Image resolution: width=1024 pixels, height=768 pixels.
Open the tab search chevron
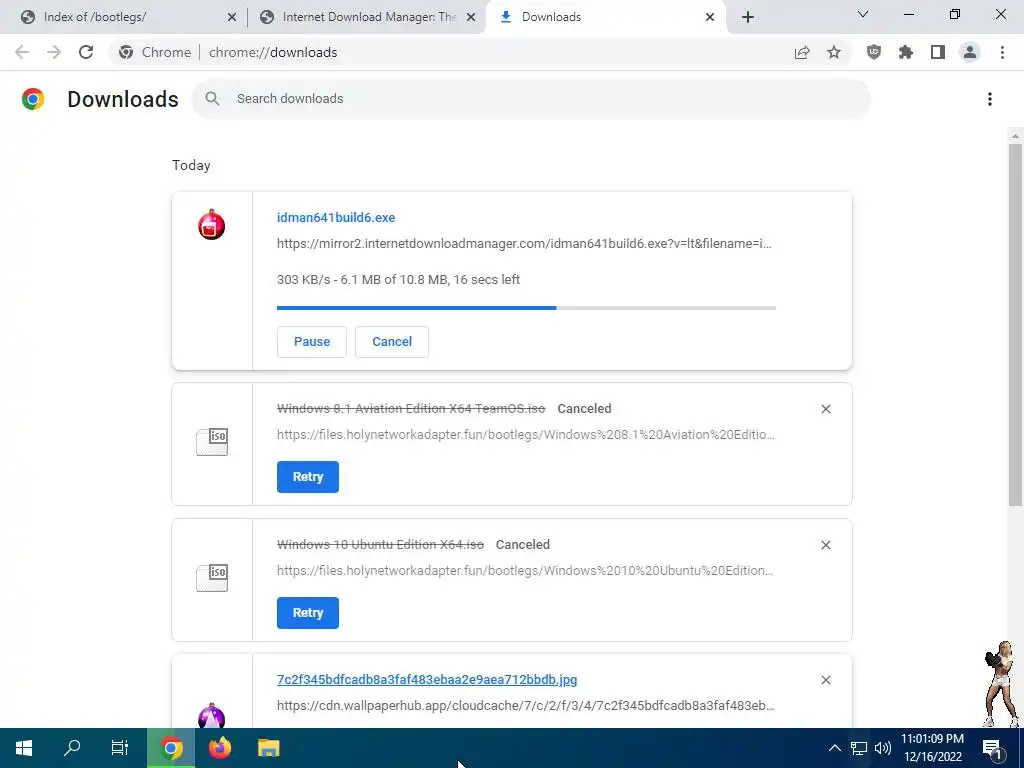click(863, 14)
